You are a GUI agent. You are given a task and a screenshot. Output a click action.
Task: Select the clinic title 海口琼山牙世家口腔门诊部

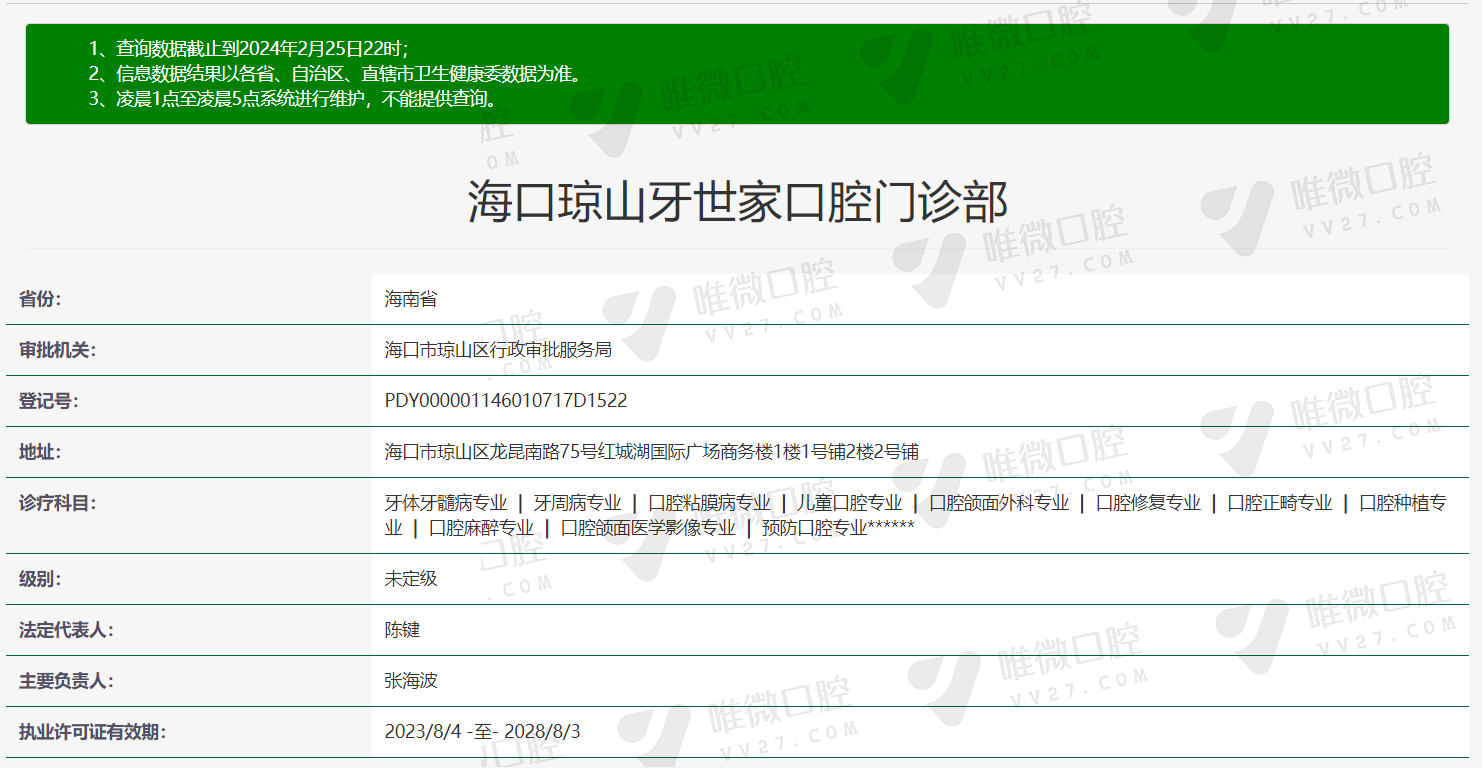click(738, 201)
